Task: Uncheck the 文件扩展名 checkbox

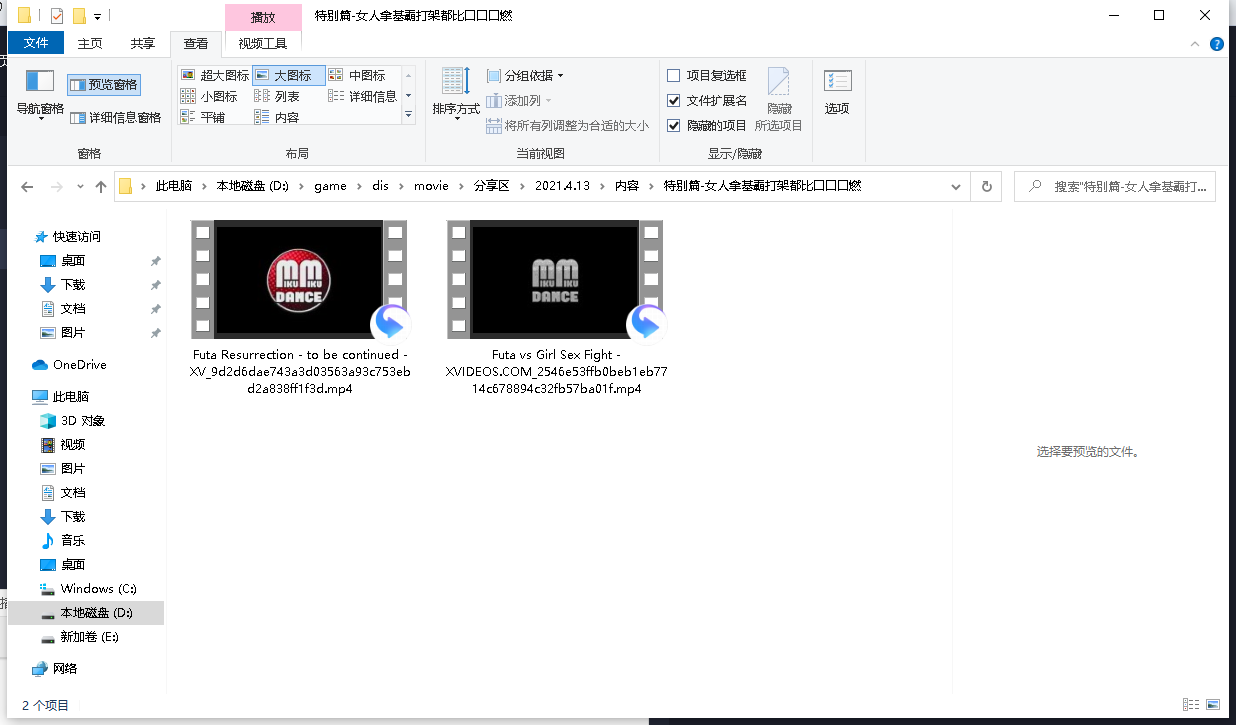Action: point(674,100)
